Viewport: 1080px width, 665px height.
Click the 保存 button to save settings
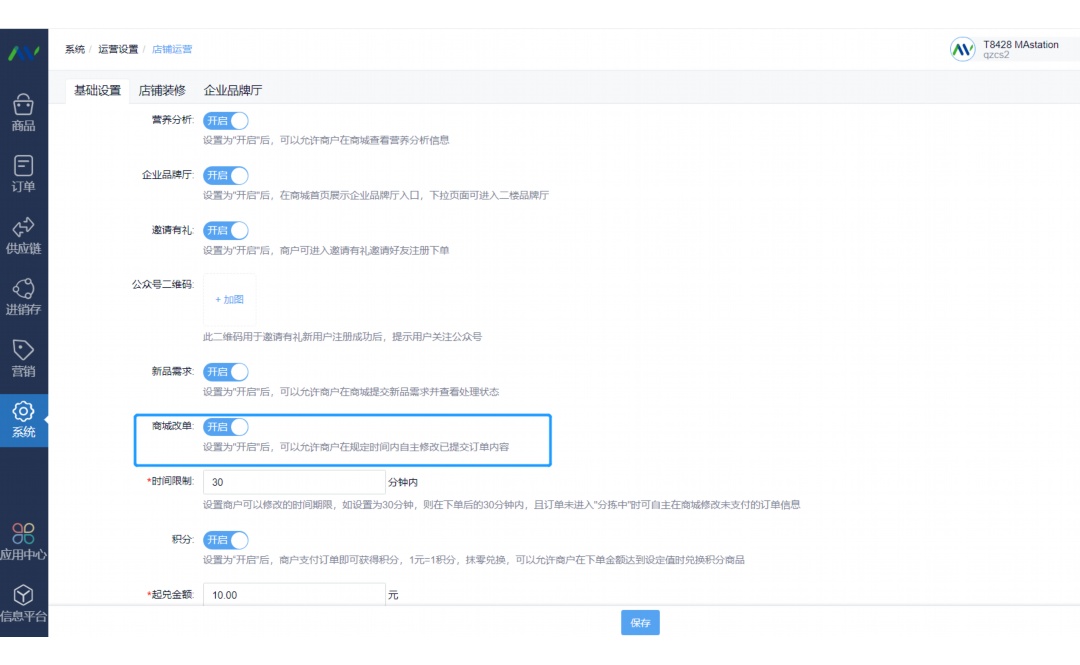(x=640, y=622)
